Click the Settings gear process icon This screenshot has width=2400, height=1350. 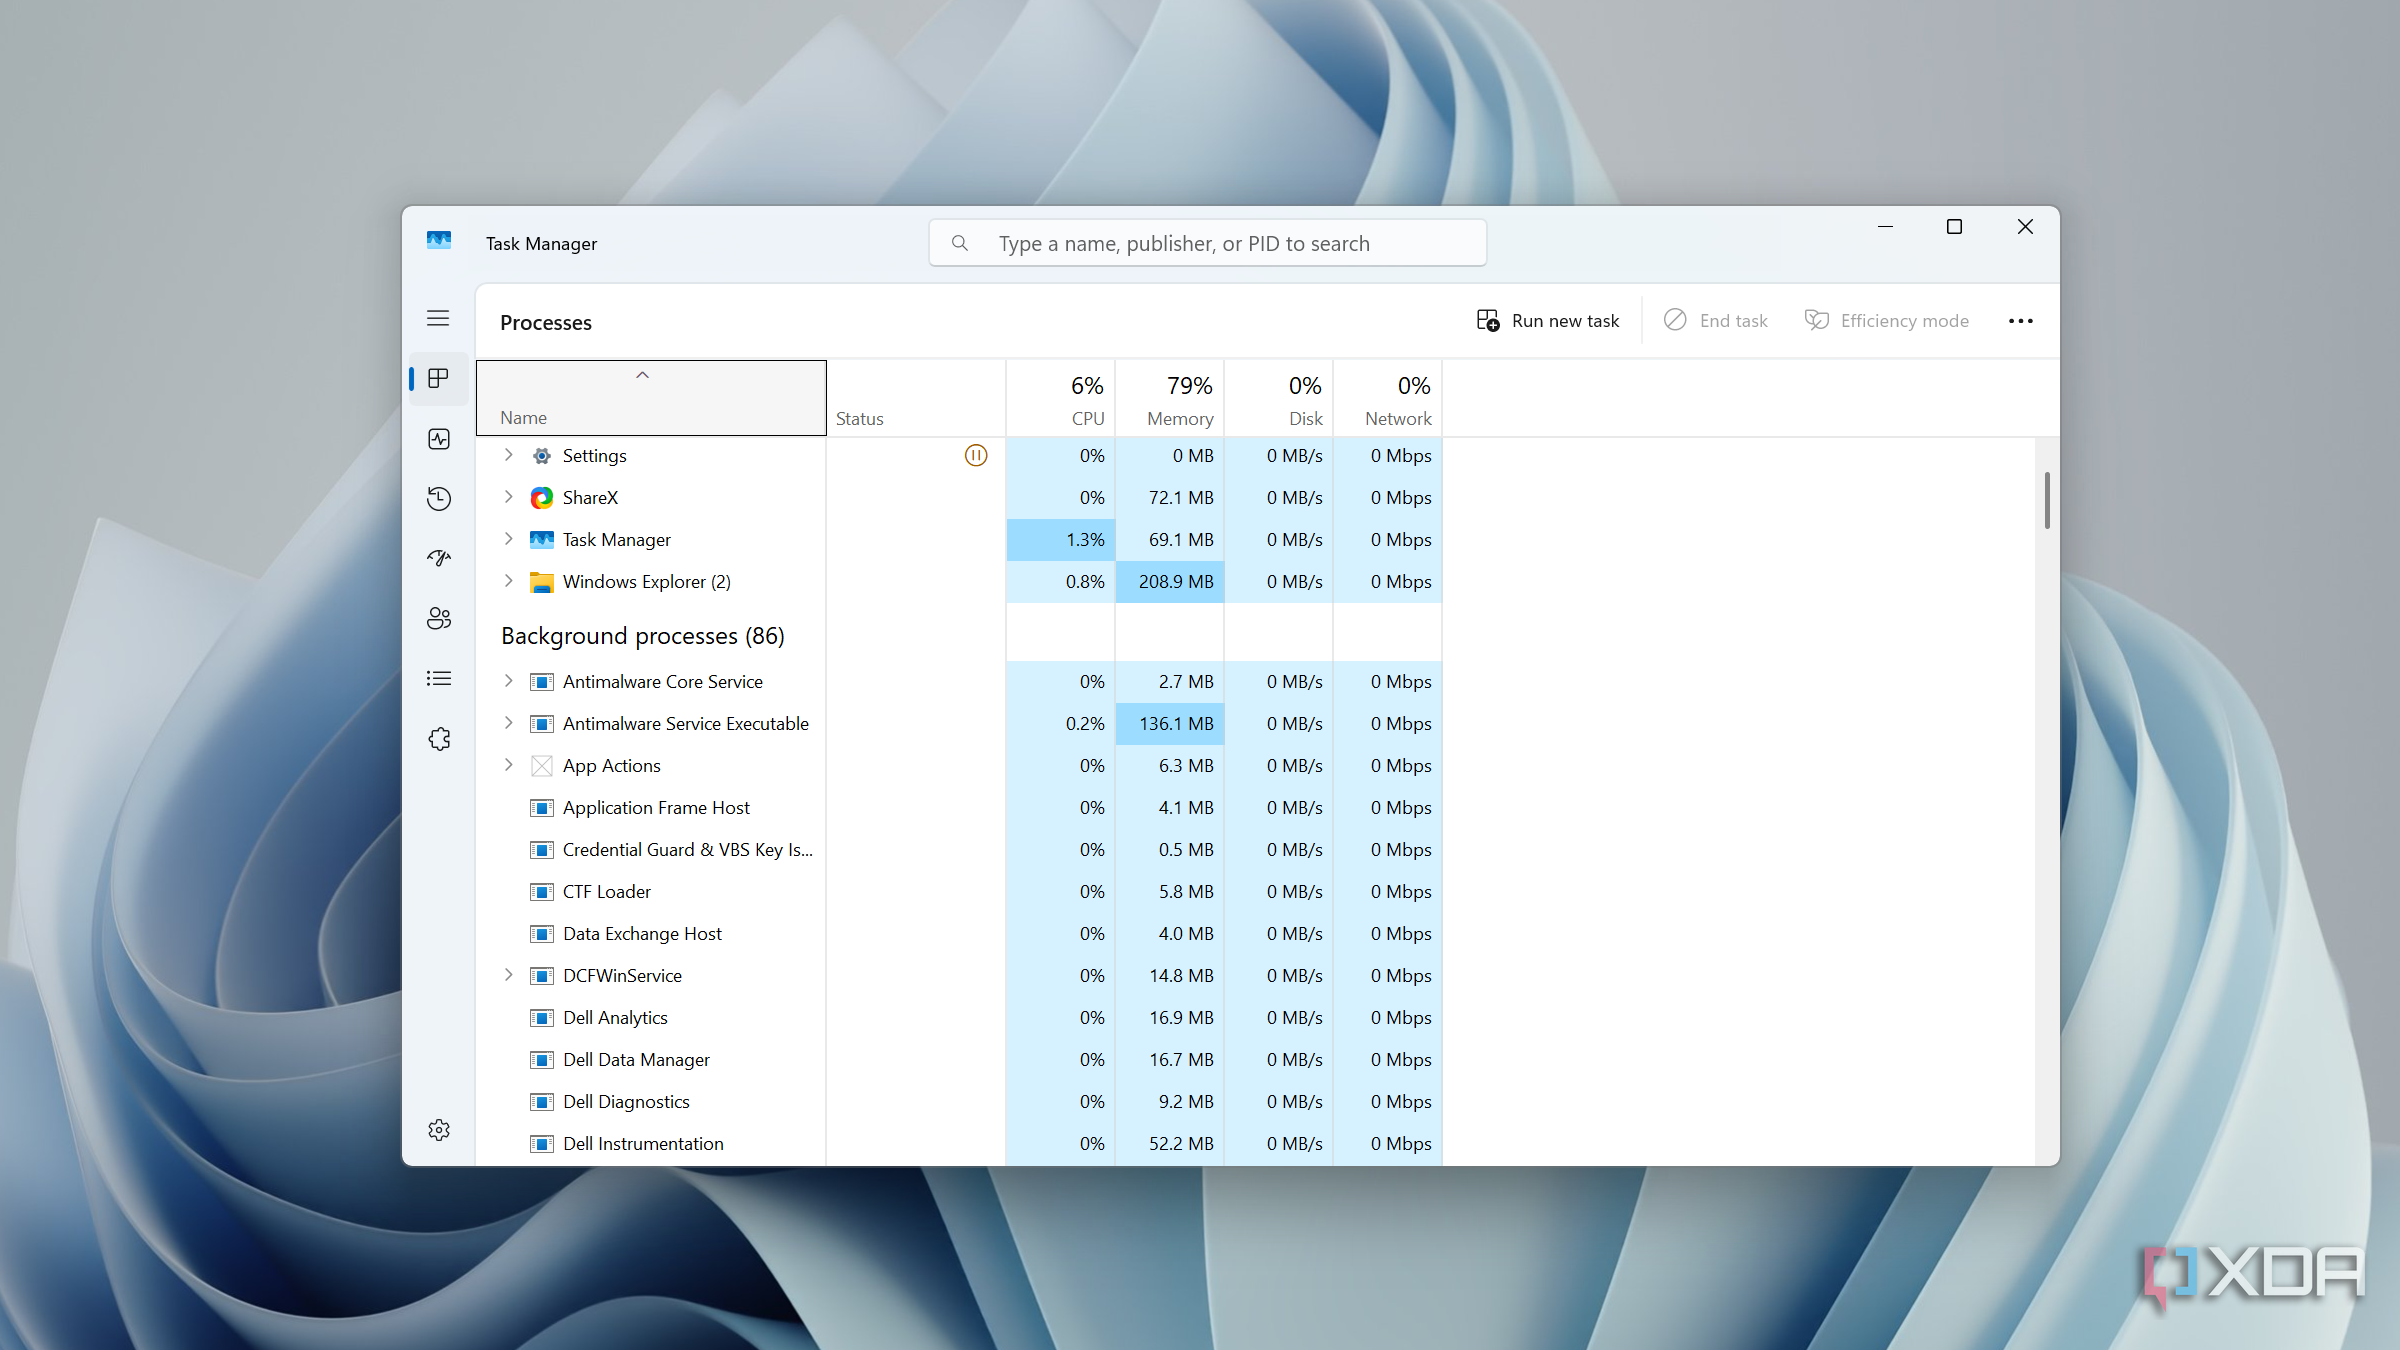pos(541,455)
